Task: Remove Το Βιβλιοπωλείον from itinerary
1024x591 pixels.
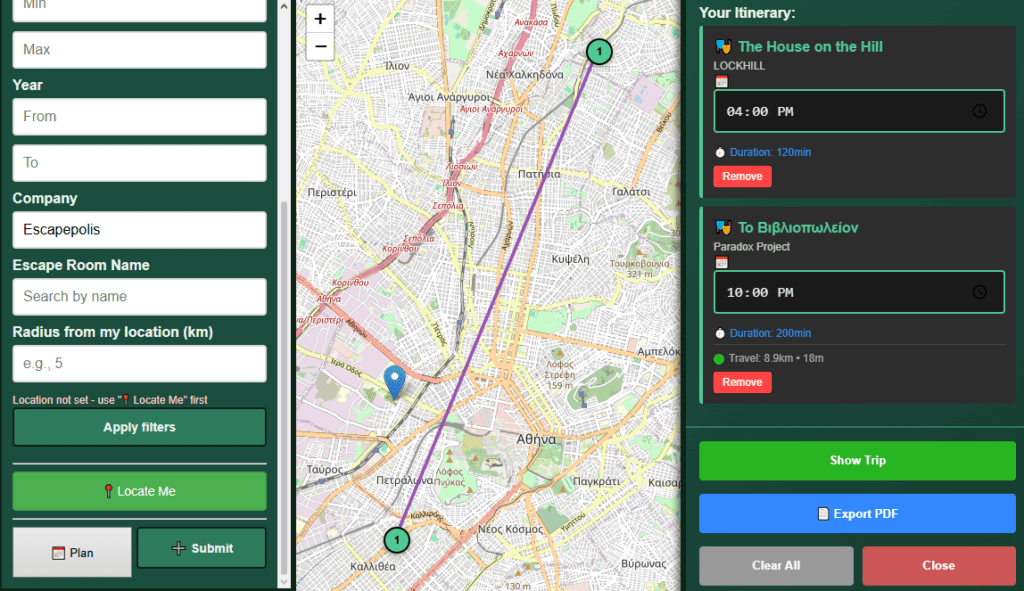Action: 742,382
